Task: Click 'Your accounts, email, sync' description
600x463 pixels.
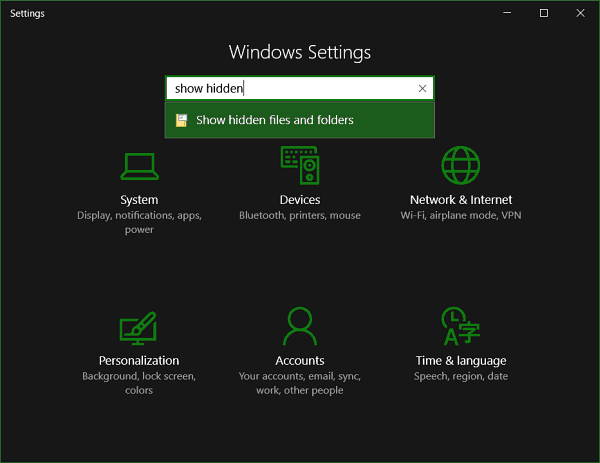Action: point(300,383)
